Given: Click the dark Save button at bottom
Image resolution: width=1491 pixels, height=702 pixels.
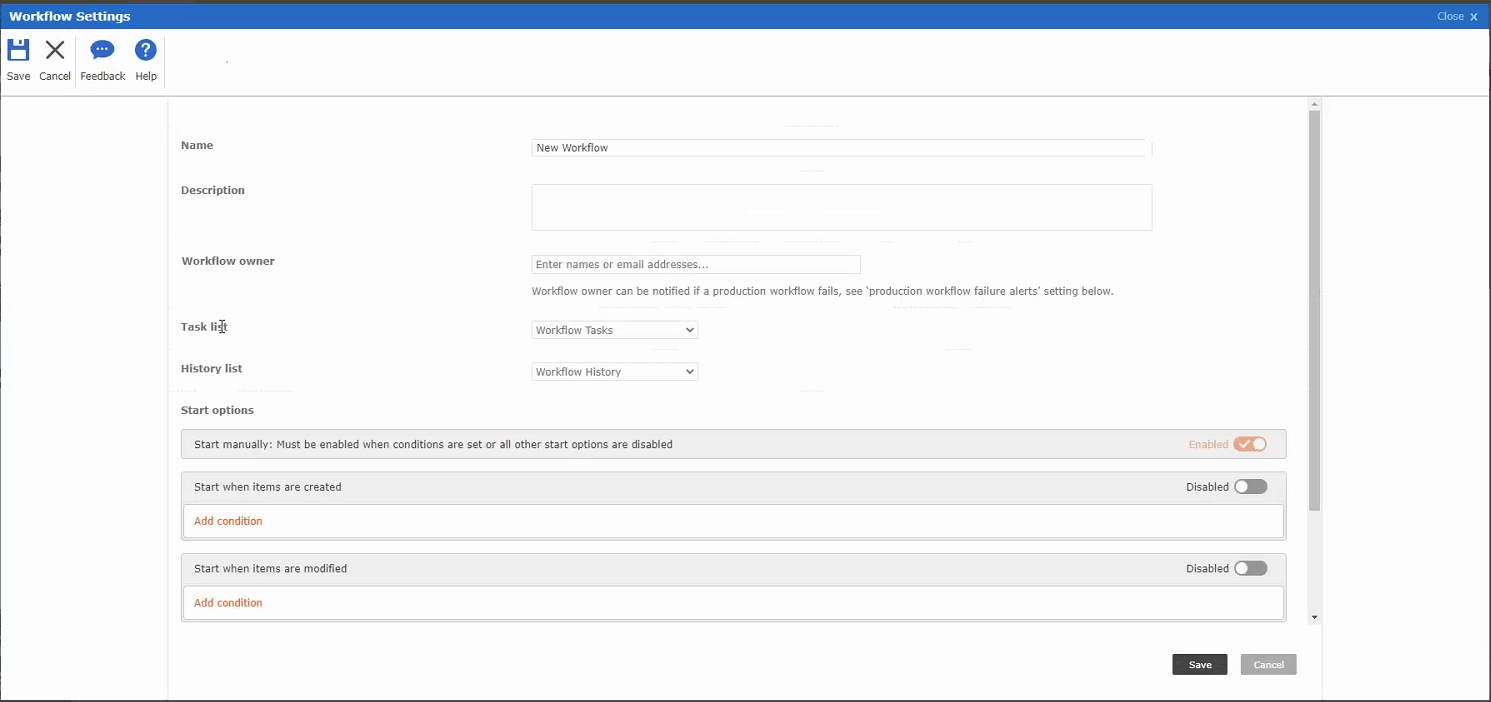Looking at the screenshot, I should [1200, 665].
